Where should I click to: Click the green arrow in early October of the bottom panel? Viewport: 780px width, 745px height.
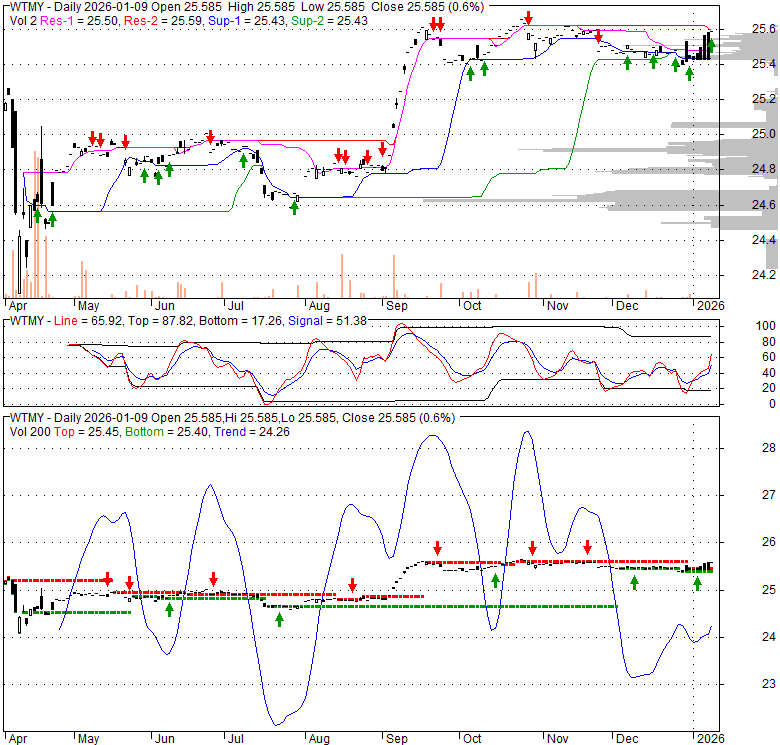tap(495, 581)
